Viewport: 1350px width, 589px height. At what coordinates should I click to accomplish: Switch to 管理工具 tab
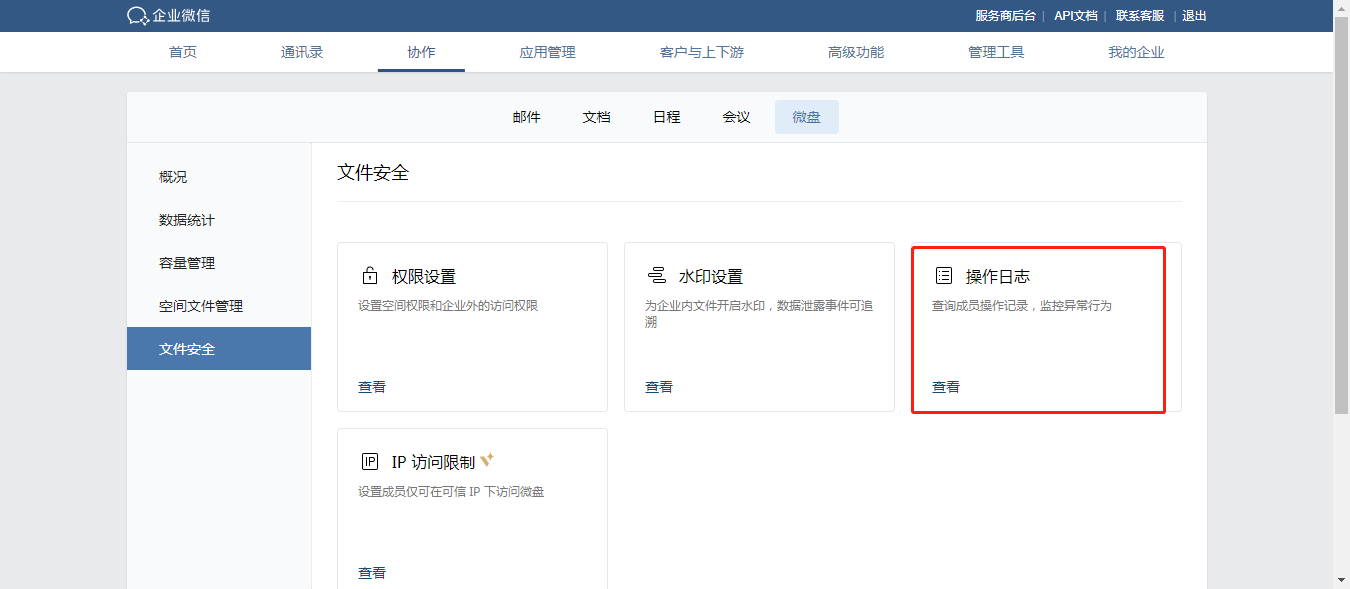[x=996, y=52]
